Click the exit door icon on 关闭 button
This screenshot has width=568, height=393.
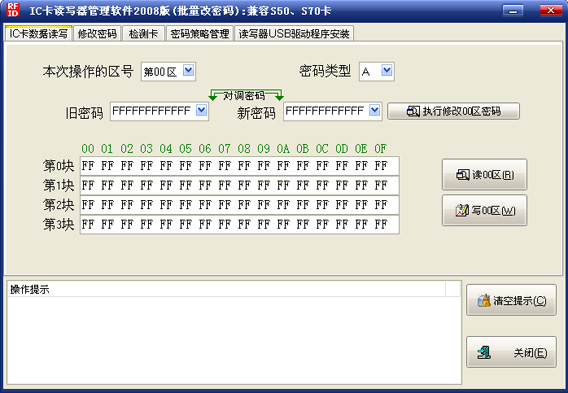tap(484, 352)
